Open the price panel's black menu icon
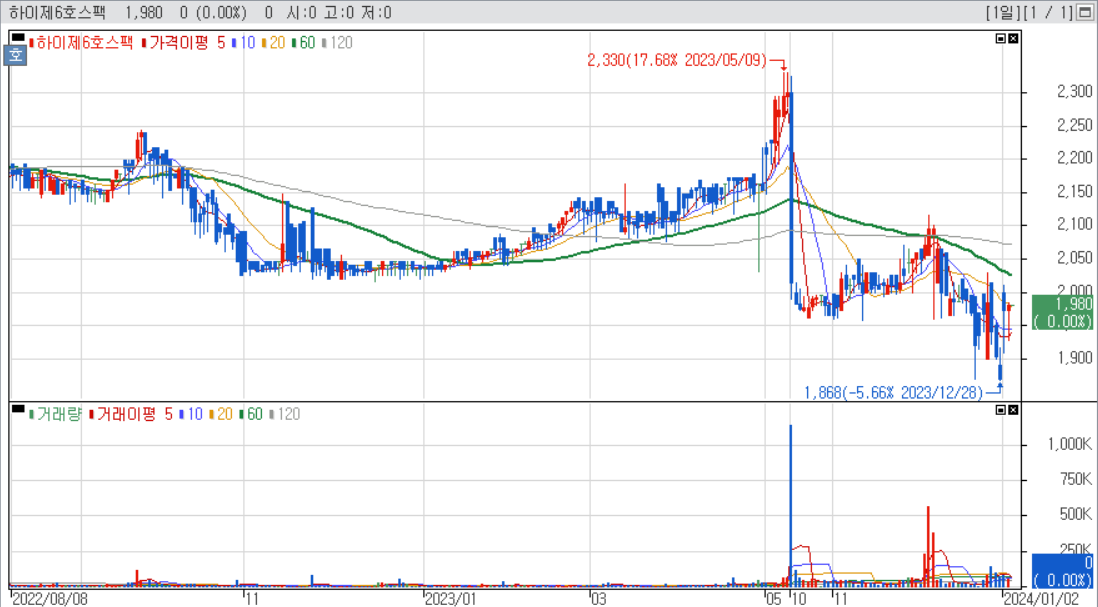1098x607 pixels. click(18, 38)
